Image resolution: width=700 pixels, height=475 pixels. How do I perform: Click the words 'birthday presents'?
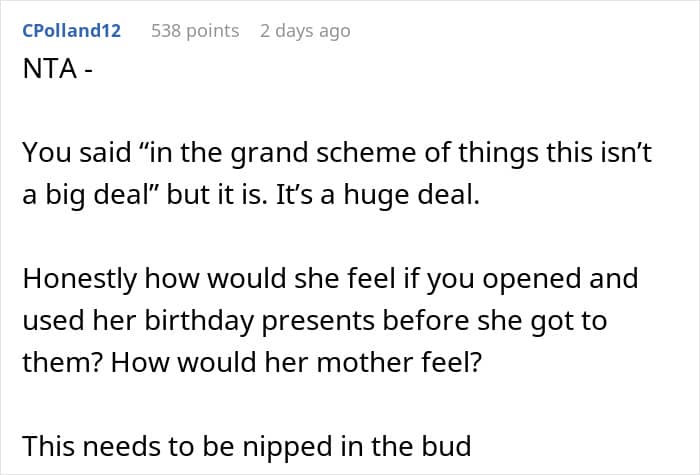218,321
